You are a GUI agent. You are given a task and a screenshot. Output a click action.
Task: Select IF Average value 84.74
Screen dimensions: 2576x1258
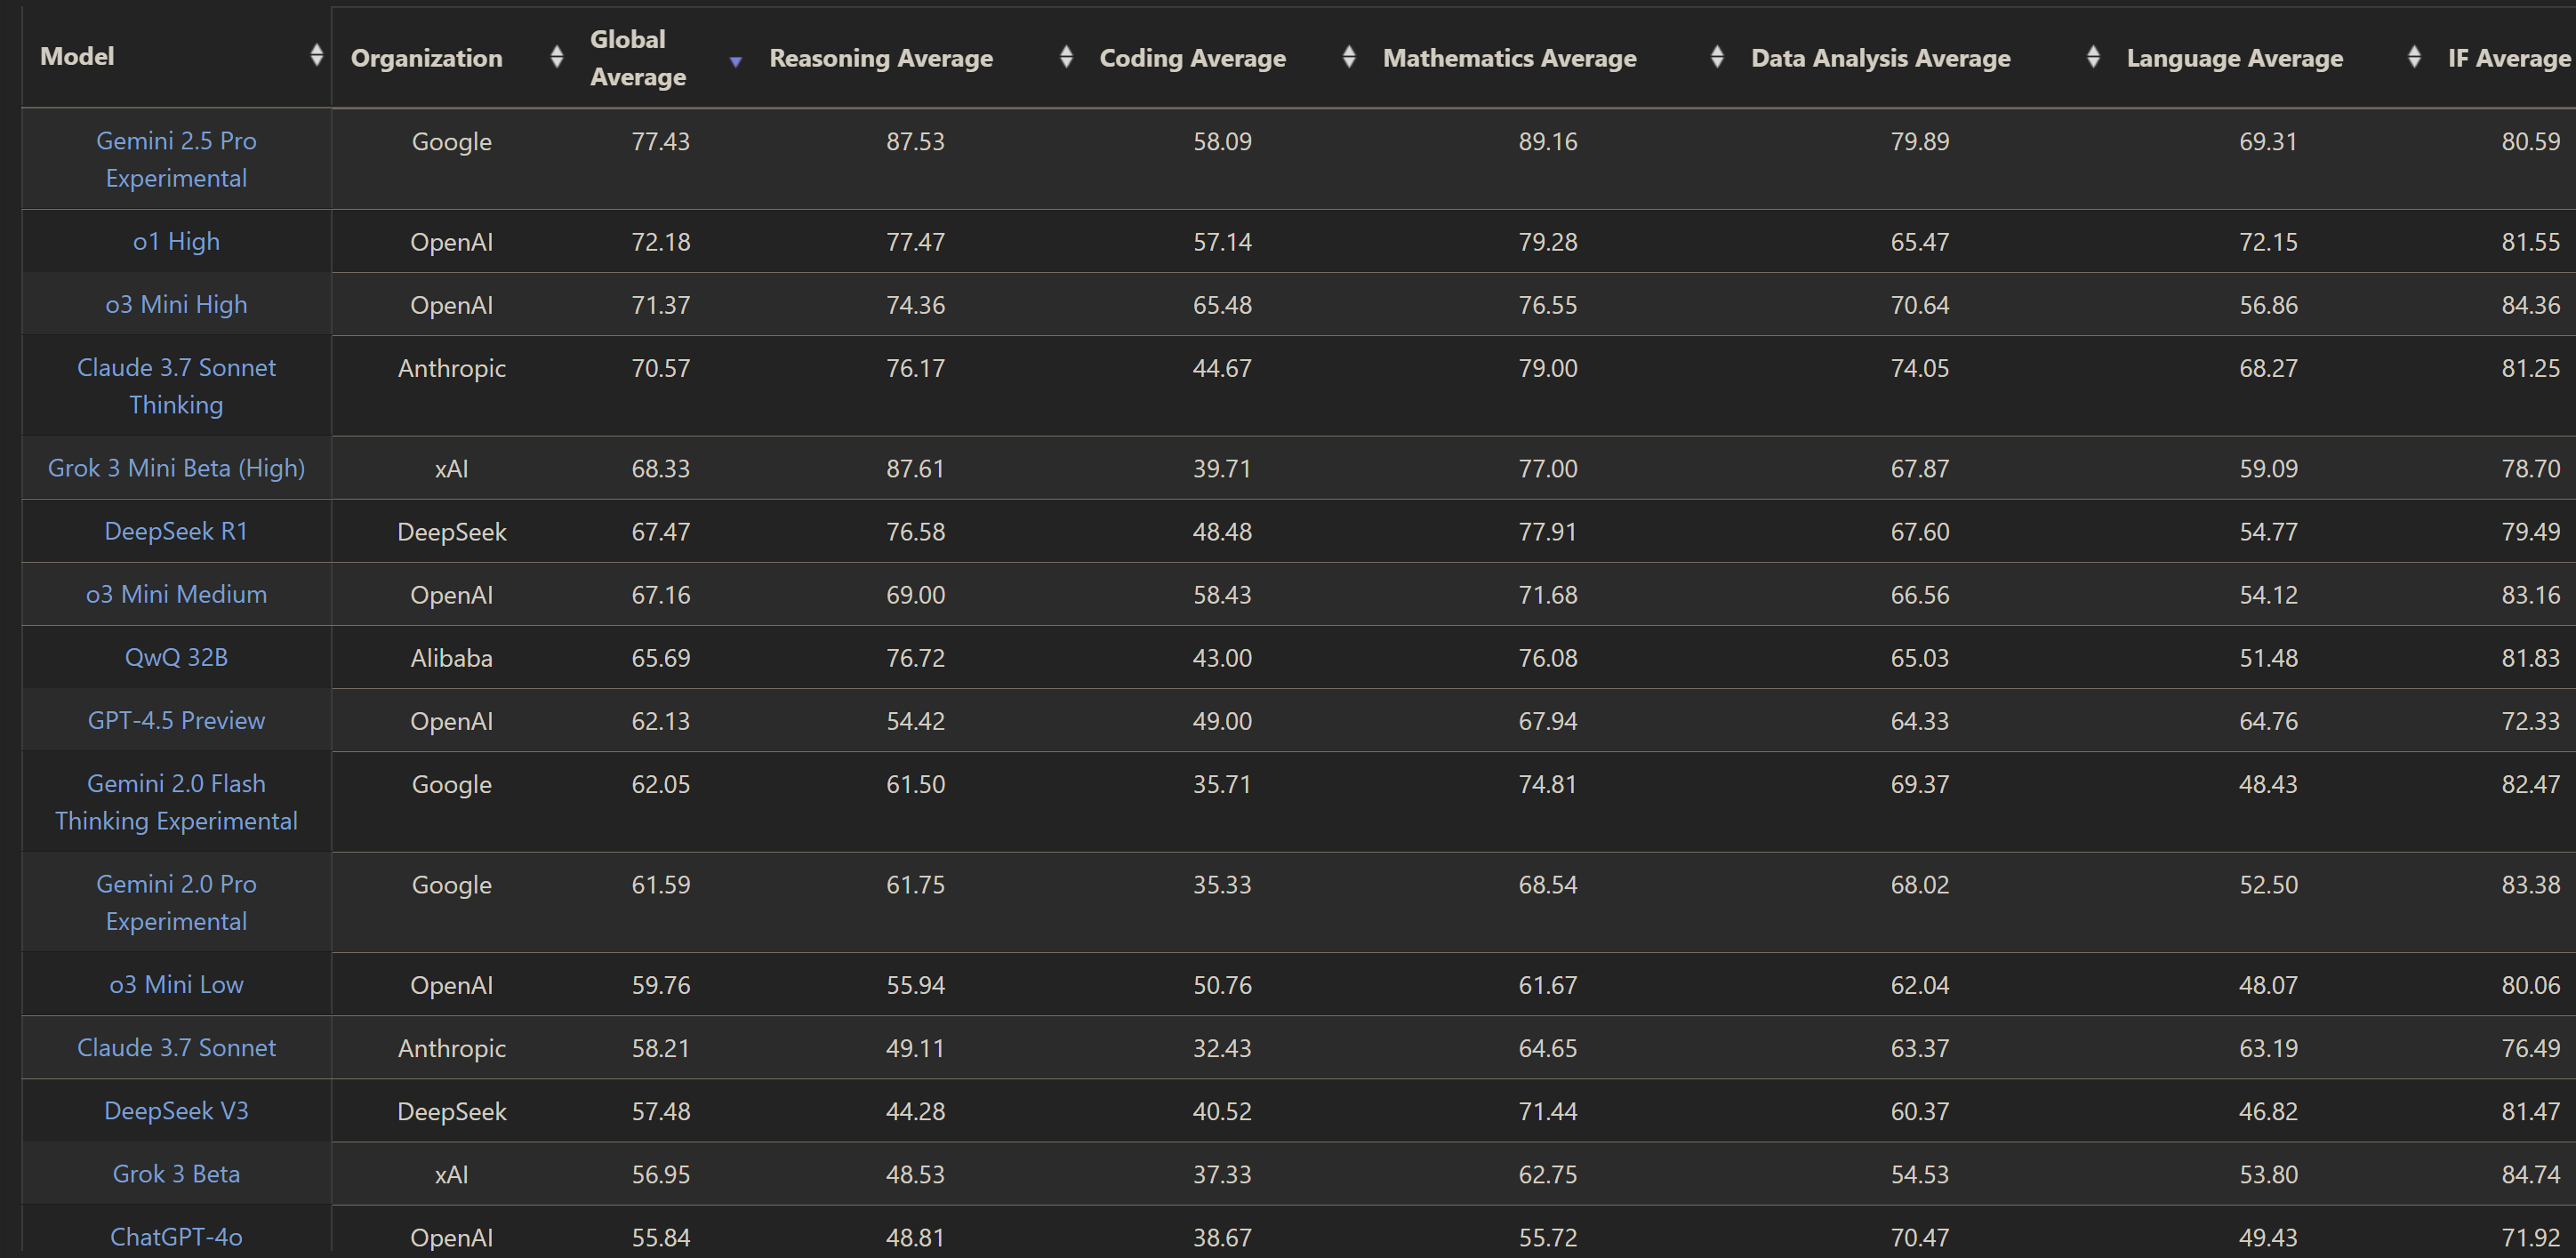(x=2531, y=1174)
